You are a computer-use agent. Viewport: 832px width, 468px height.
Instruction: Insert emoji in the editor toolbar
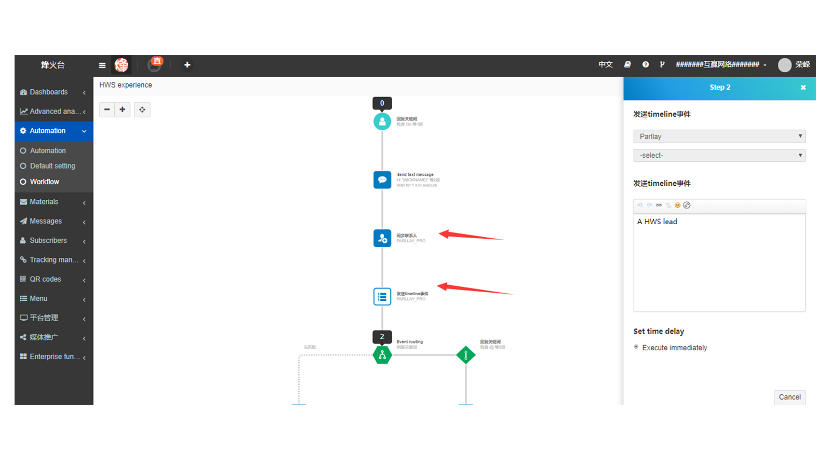click(677, 205)
